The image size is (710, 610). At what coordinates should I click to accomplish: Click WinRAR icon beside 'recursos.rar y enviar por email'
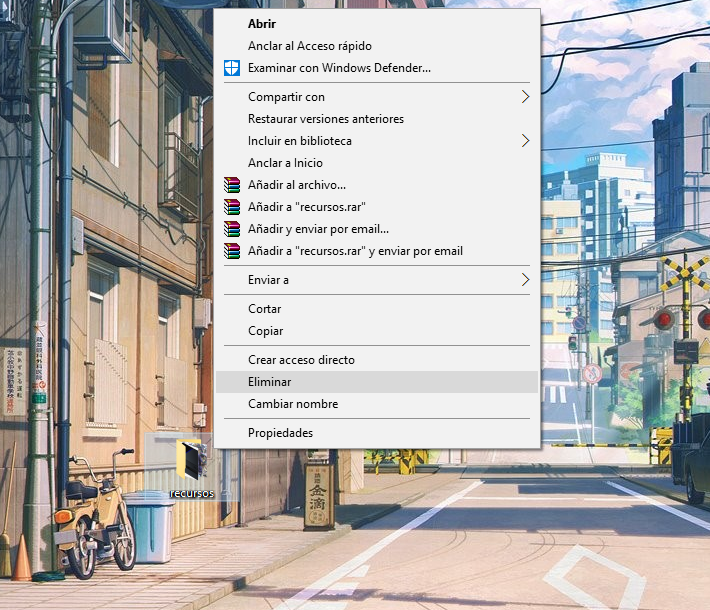click(232, 251)
